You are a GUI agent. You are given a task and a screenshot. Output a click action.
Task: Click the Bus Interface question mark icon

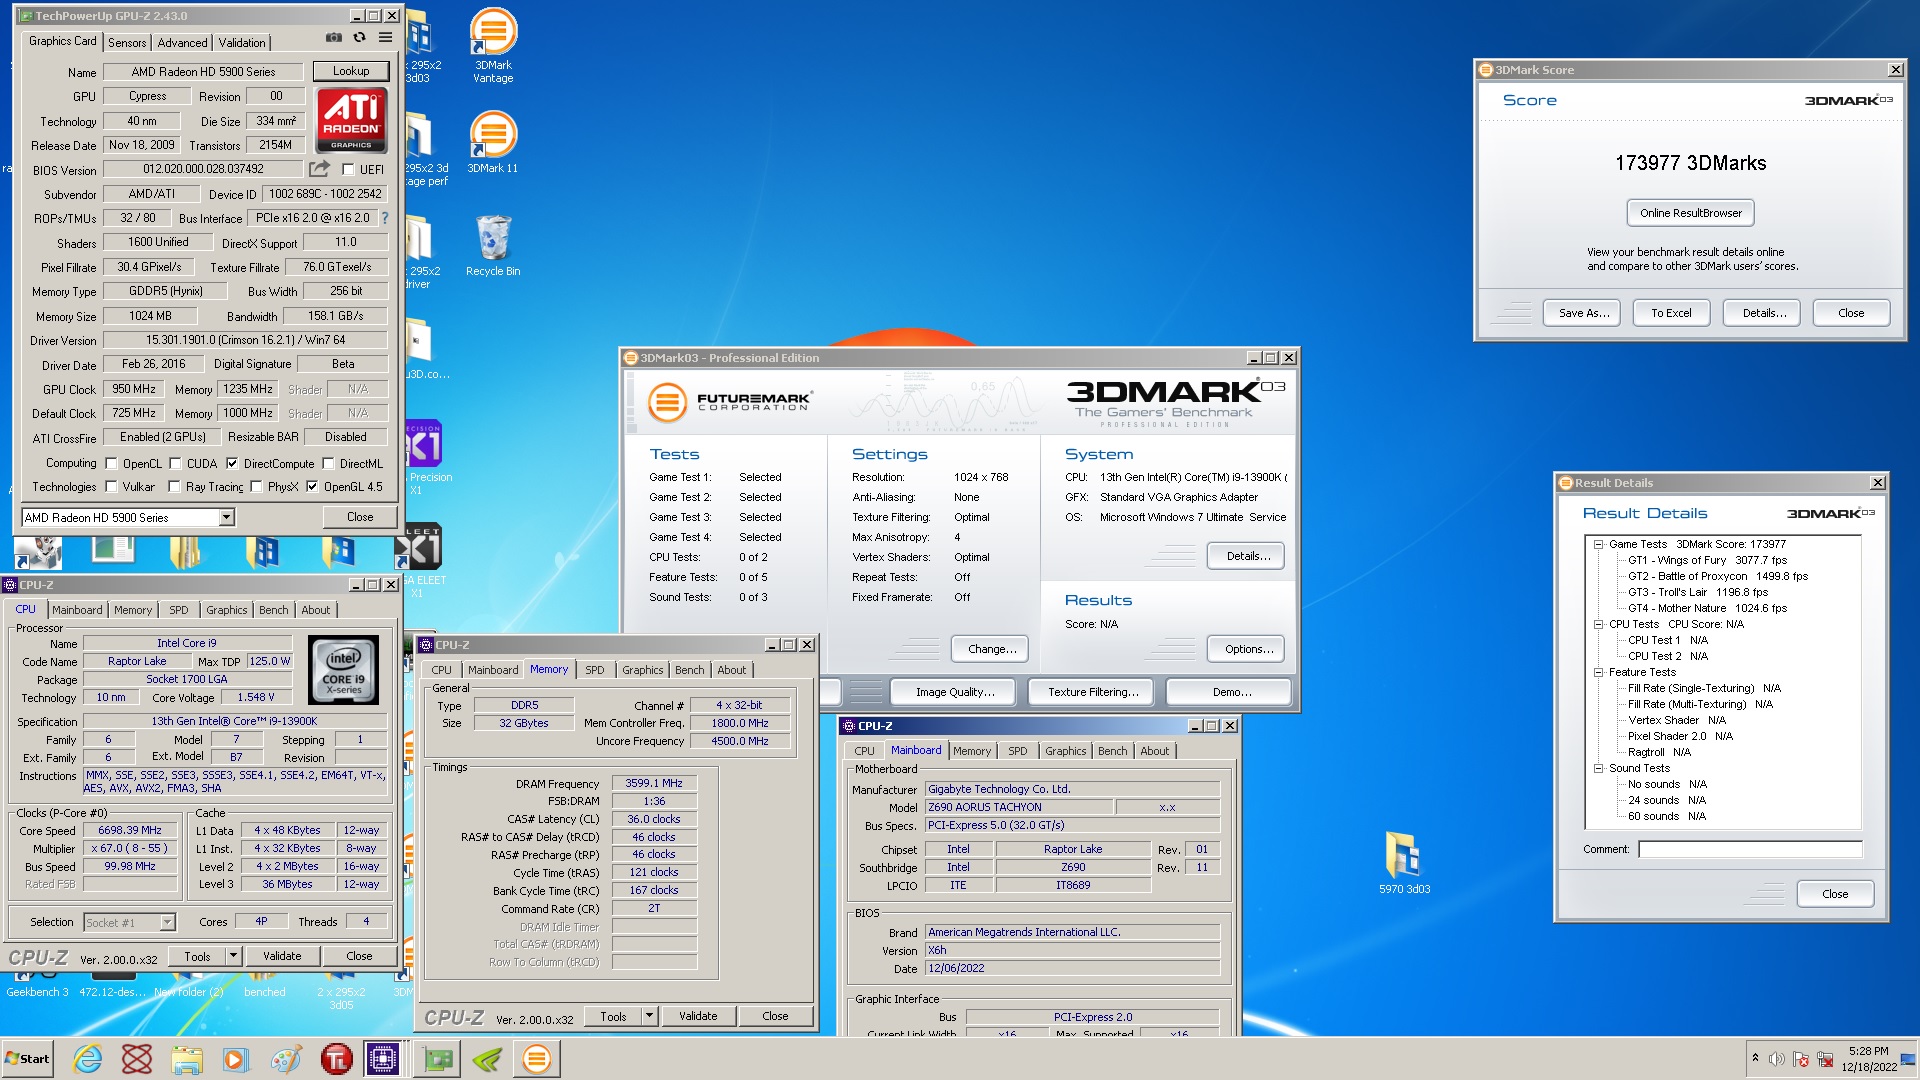(385, 218)
